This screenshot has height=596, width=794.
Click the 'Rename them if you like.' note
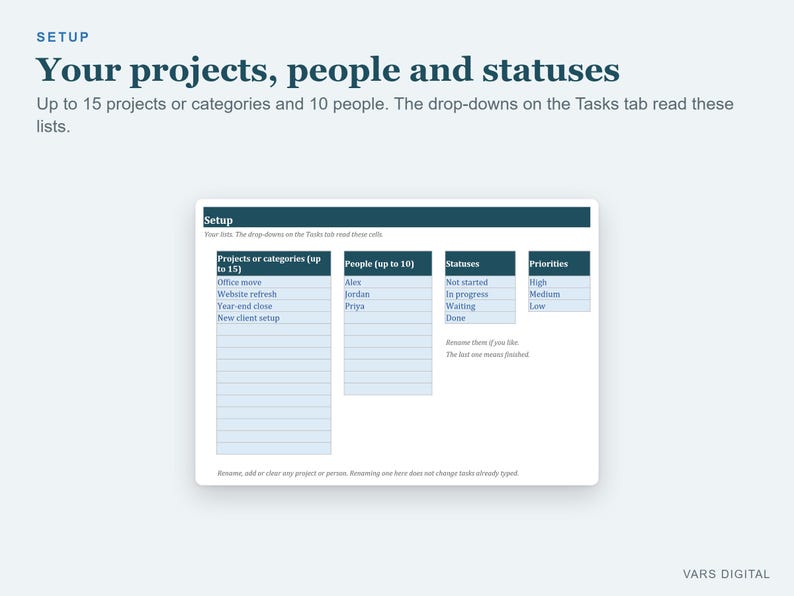pos(482,342)
